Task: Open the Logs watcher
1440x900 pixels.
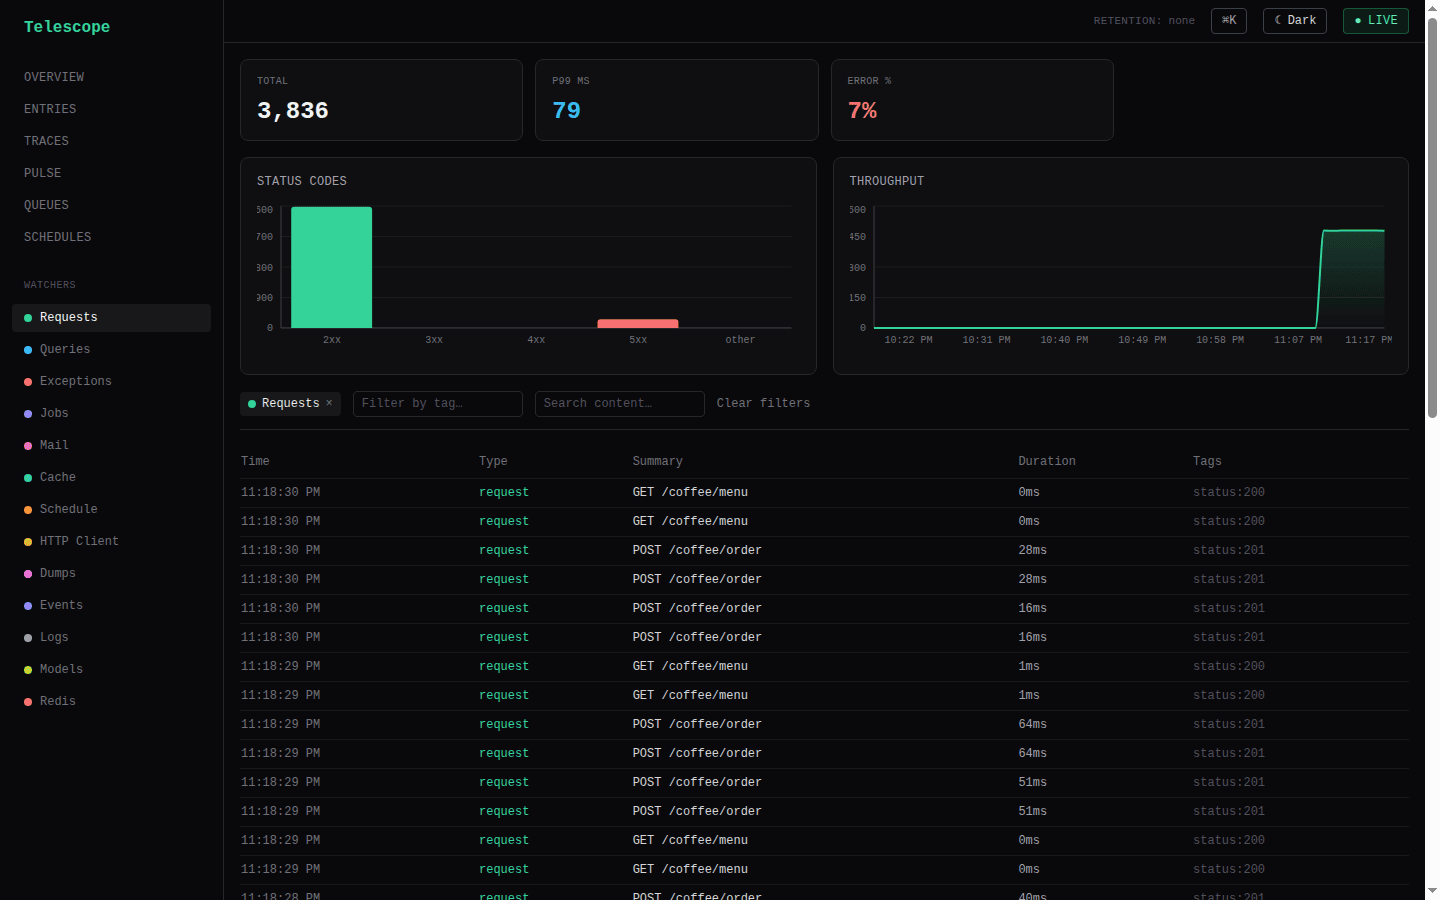Action: pos(111,637)
